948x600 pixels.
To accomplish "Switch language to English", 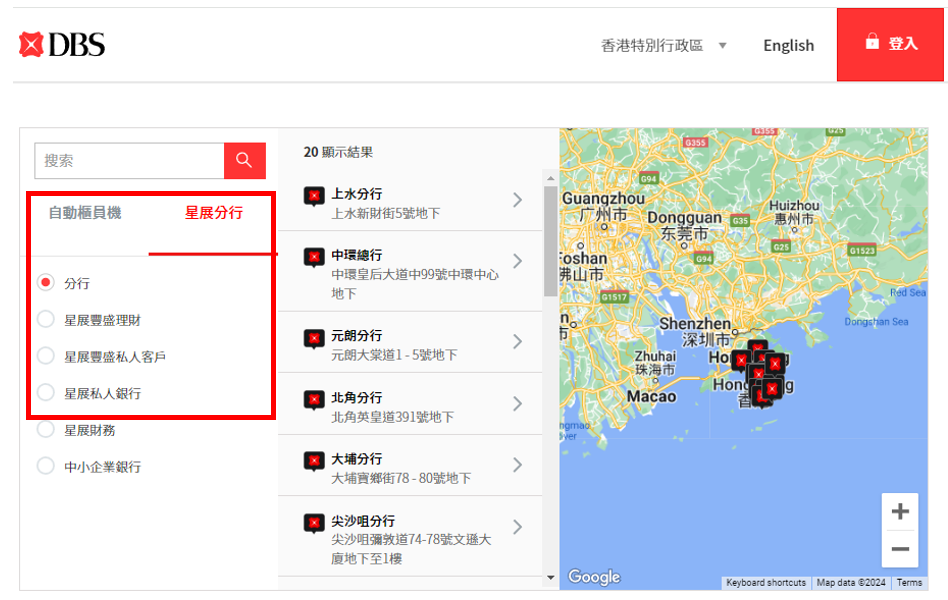I will pyautogui.click(x=788, y=45).
